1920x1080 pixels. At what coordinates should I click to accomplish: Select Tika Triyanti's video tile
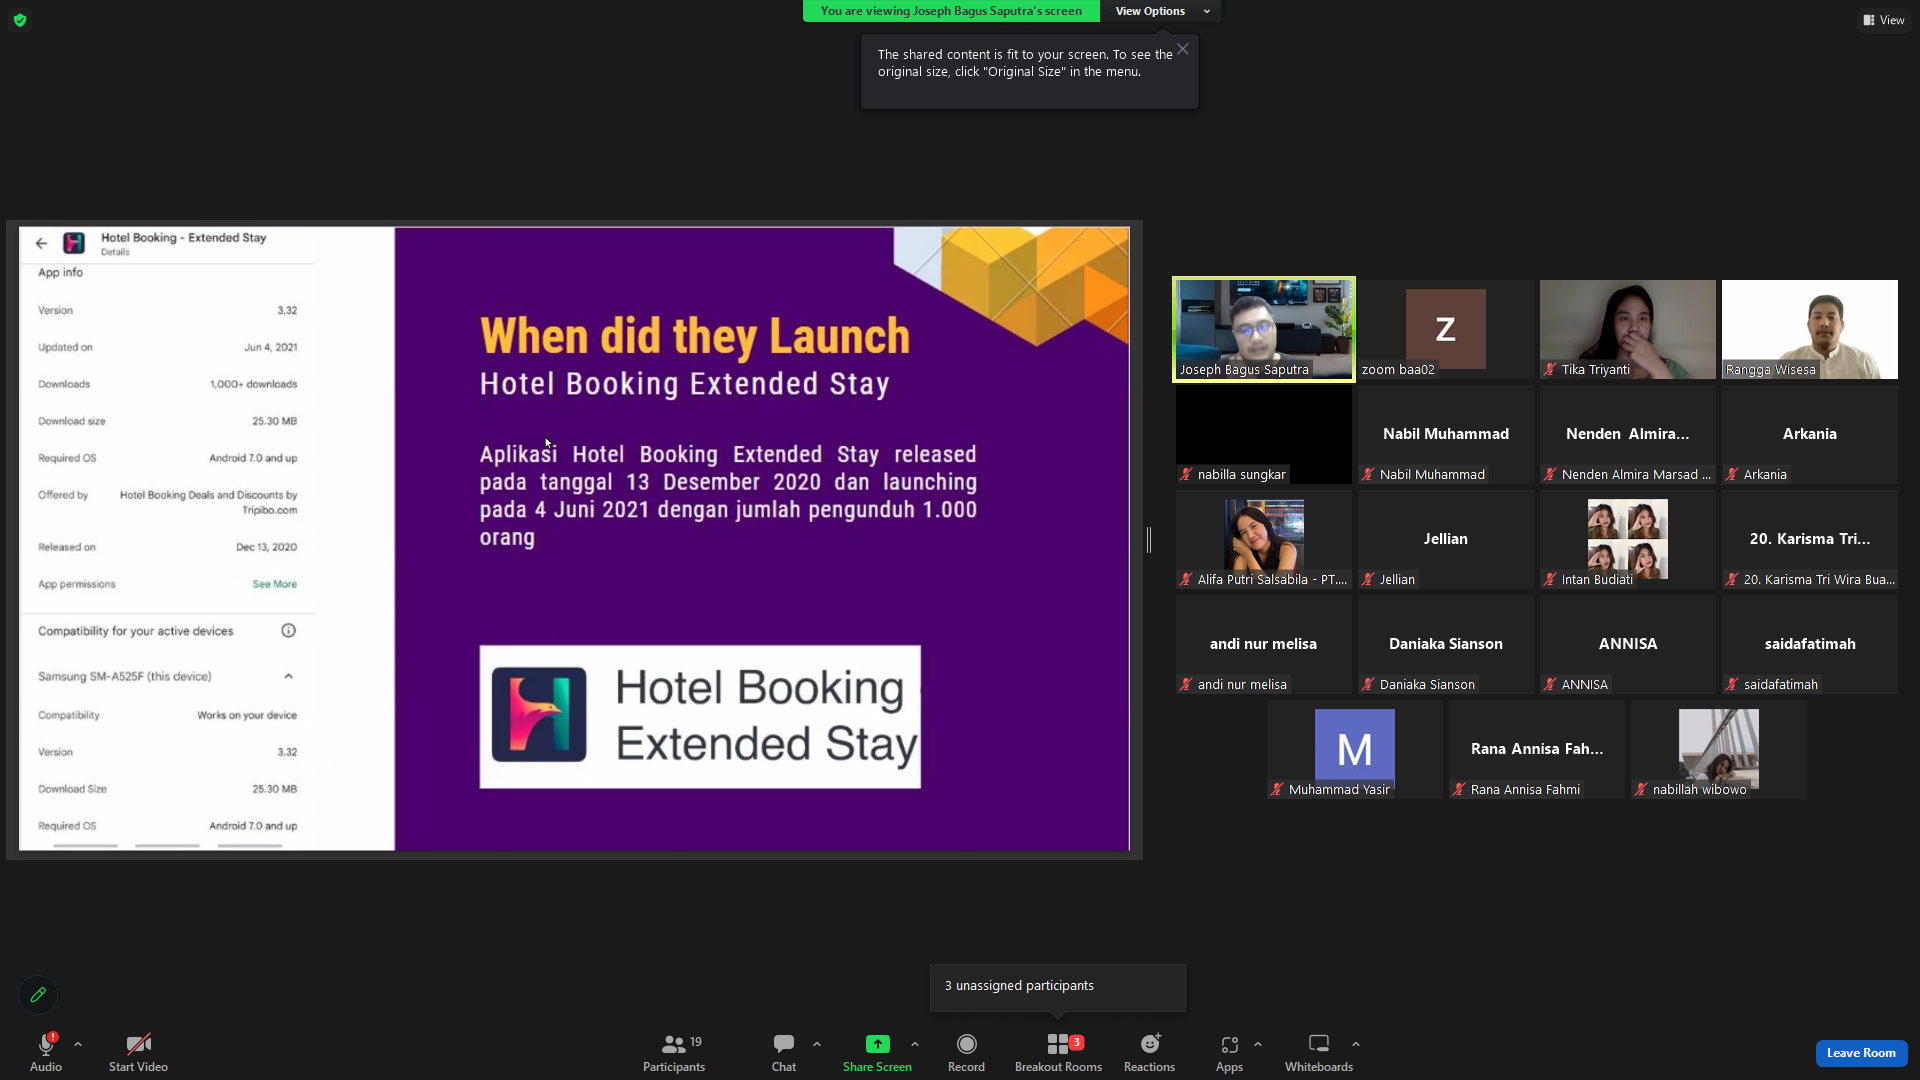(1628, 329)
